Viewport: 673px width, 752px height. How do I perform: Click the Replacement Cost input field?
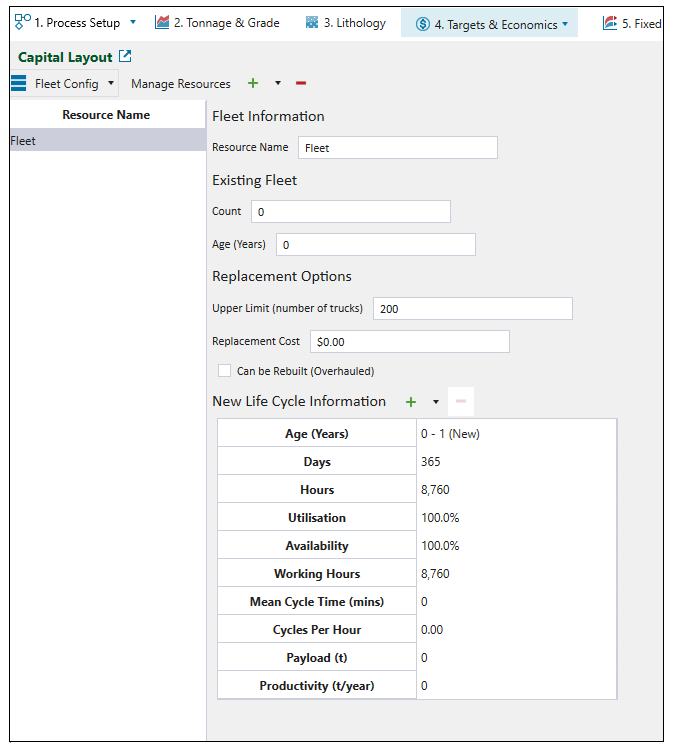click(x=409, y=342)
